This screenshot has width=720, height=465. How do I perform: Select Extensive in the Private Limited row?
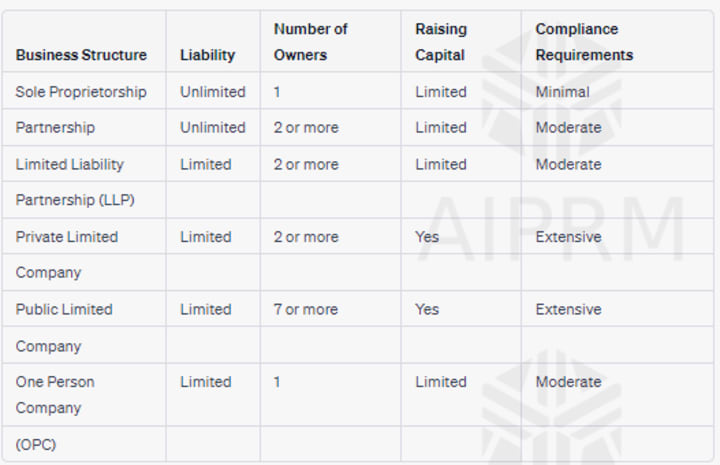[x=568, y=237]
